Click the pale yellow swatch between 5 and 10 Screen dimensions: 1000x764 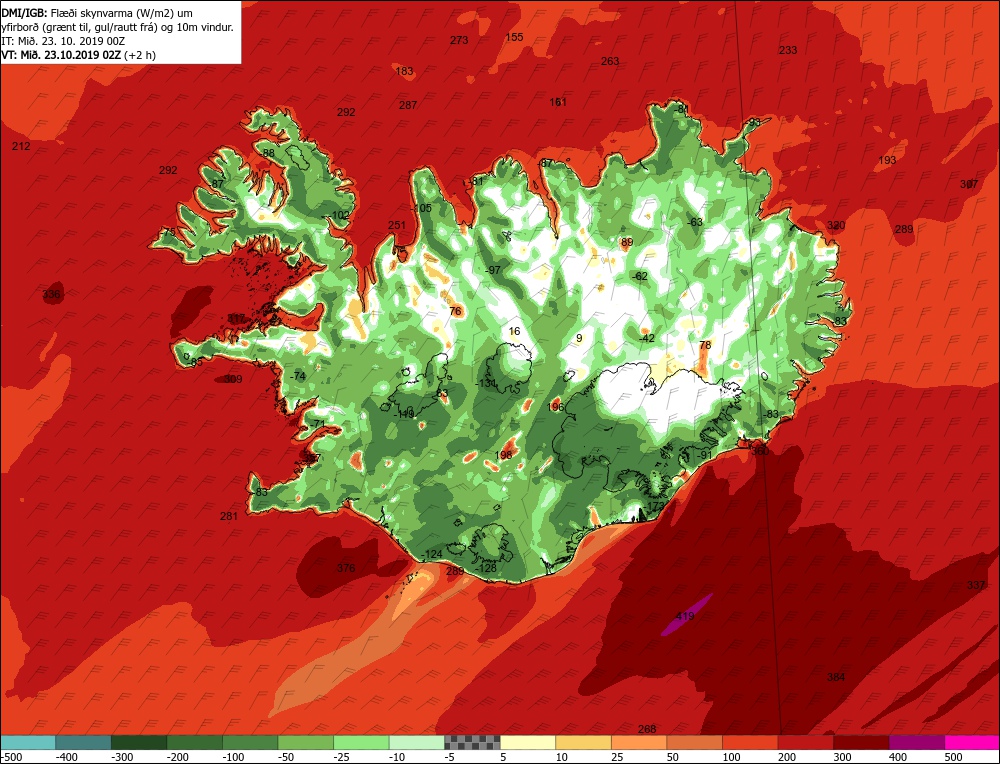point(528,742)
